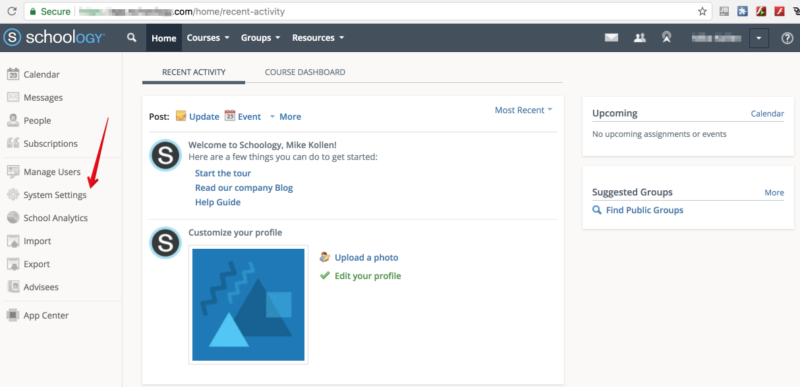
Task: Open Calendar in the left sidebar
Action: click(41, 74)
